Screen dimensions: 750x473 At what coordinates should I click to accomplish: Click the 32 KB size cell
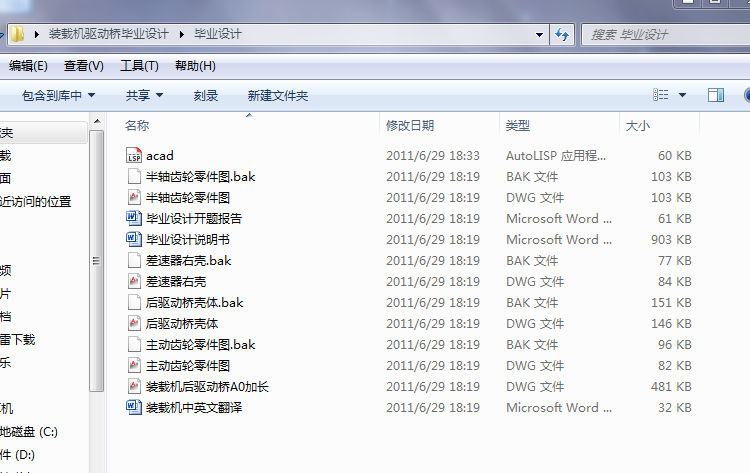(x=674, y=407)
